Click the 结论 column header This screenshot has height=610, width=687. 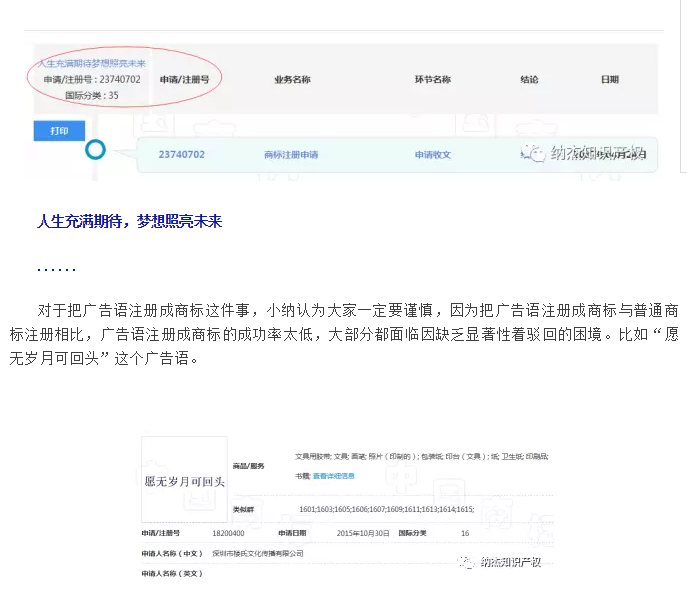(529, 79)
